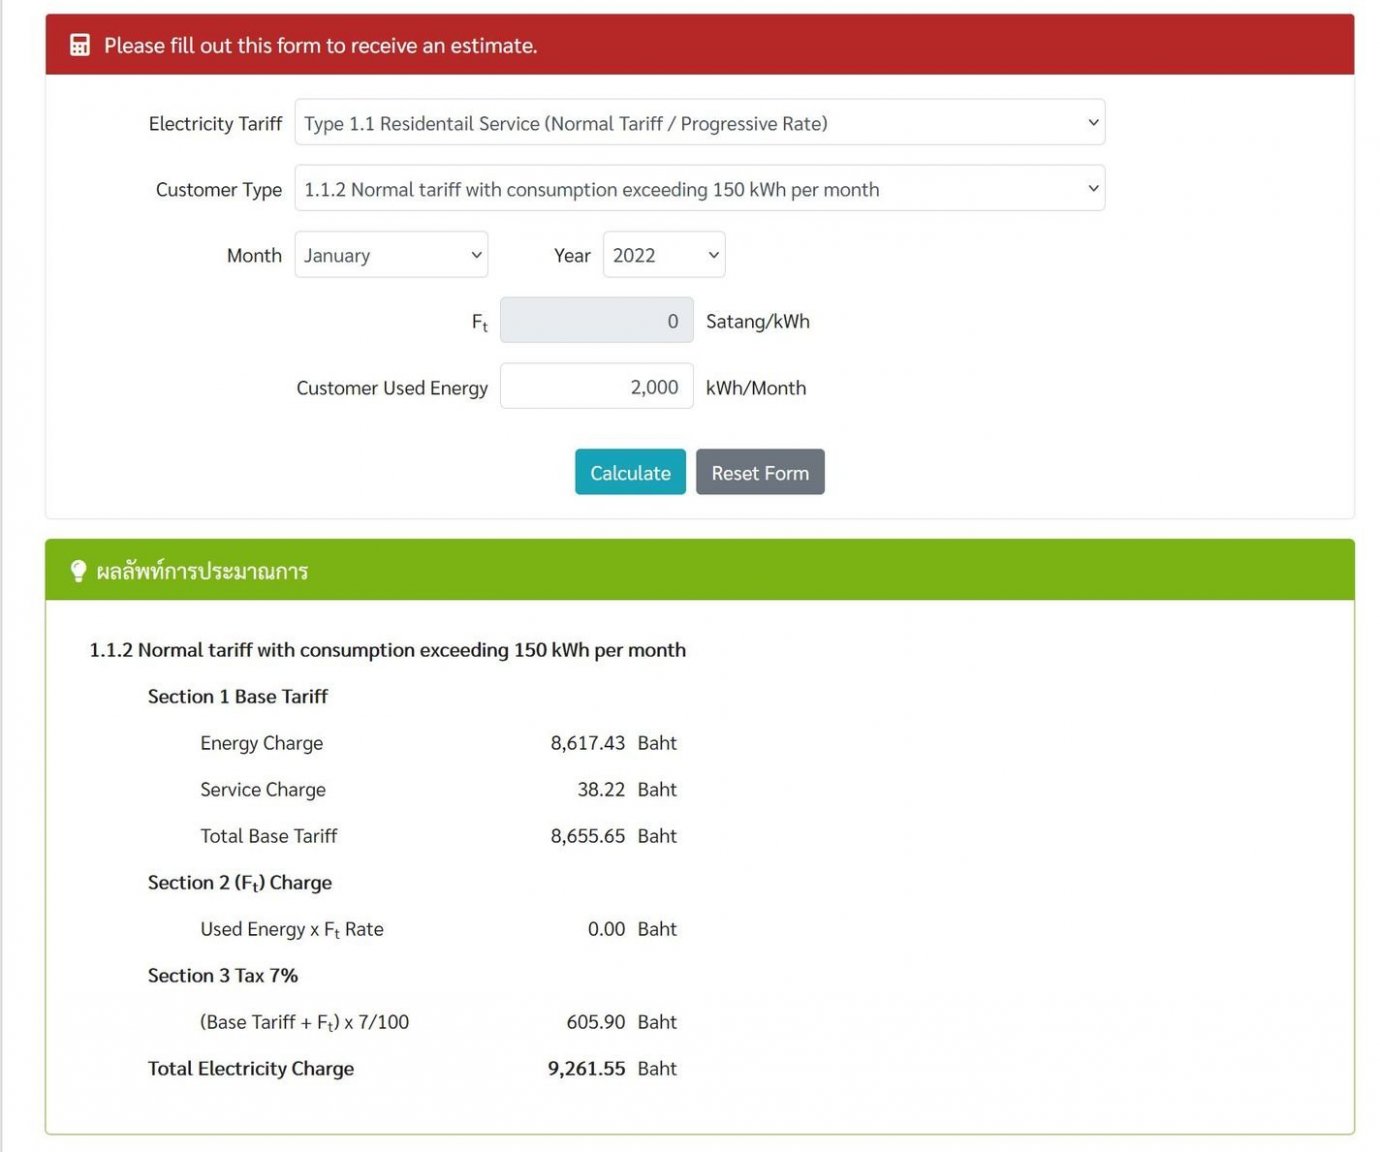
Task: Click the Ft Satang/kWh input field
Action: pos(596,321)
